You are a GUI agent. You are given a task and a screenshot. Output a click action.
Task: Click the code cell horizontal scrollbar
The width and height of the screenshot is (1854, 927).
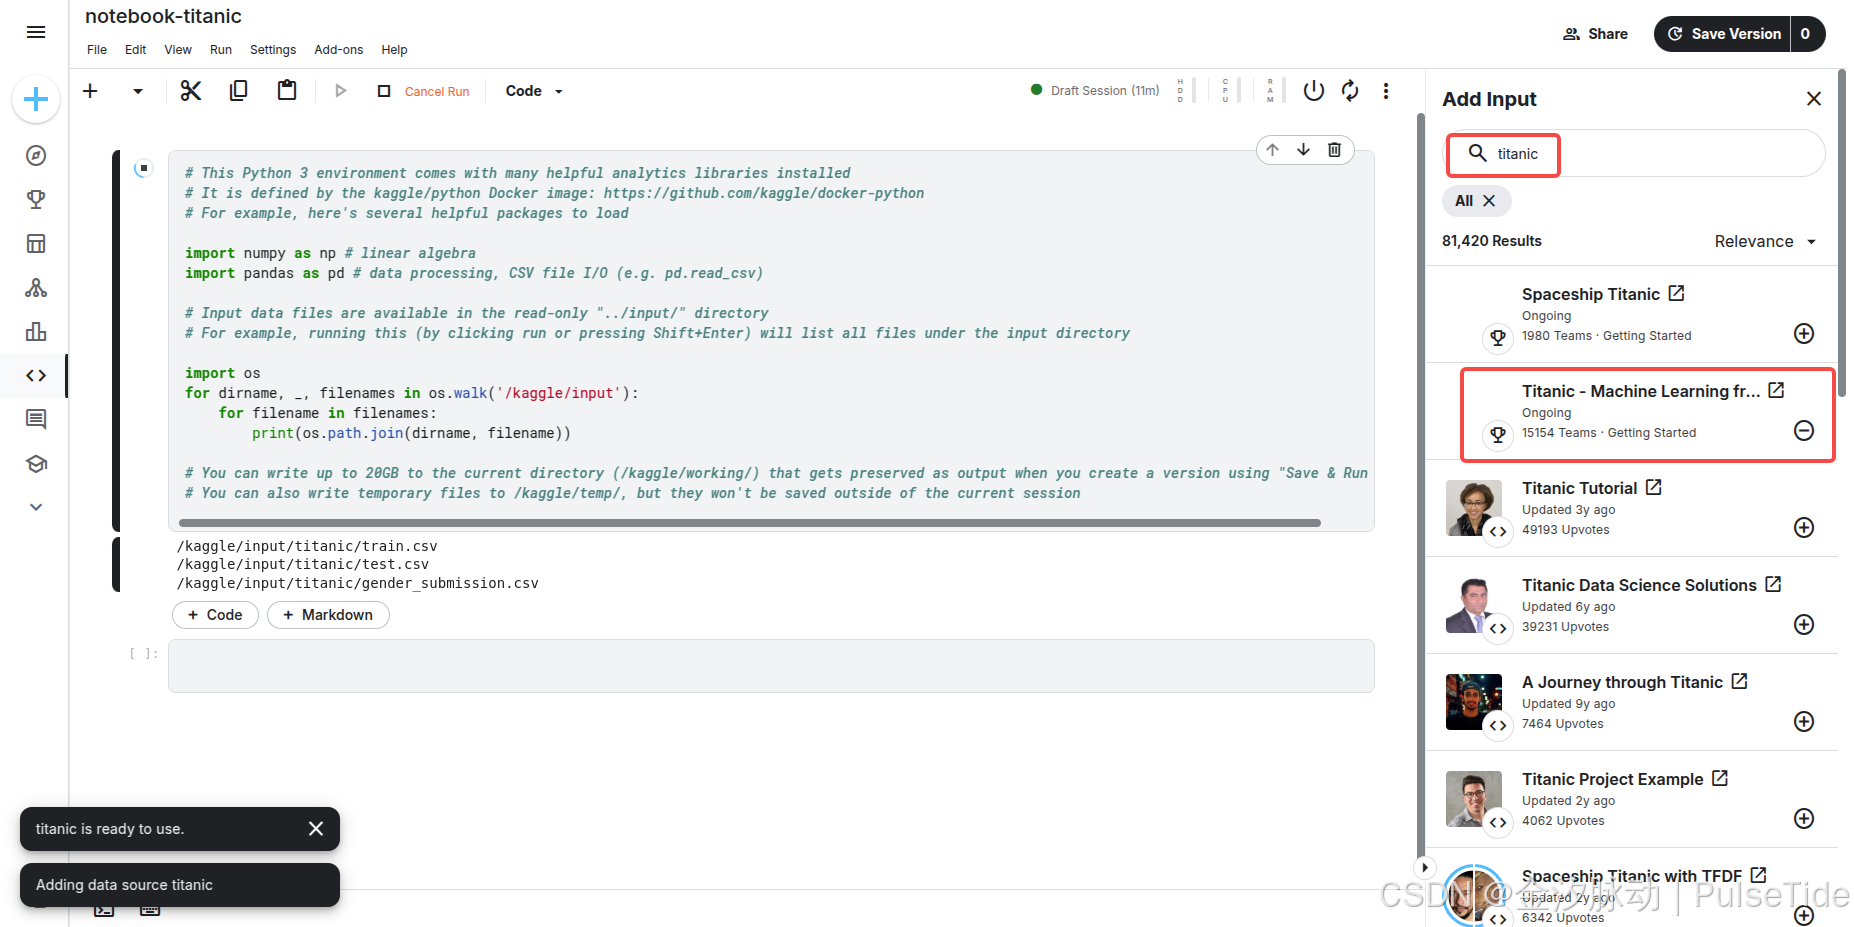coord(749,523)
